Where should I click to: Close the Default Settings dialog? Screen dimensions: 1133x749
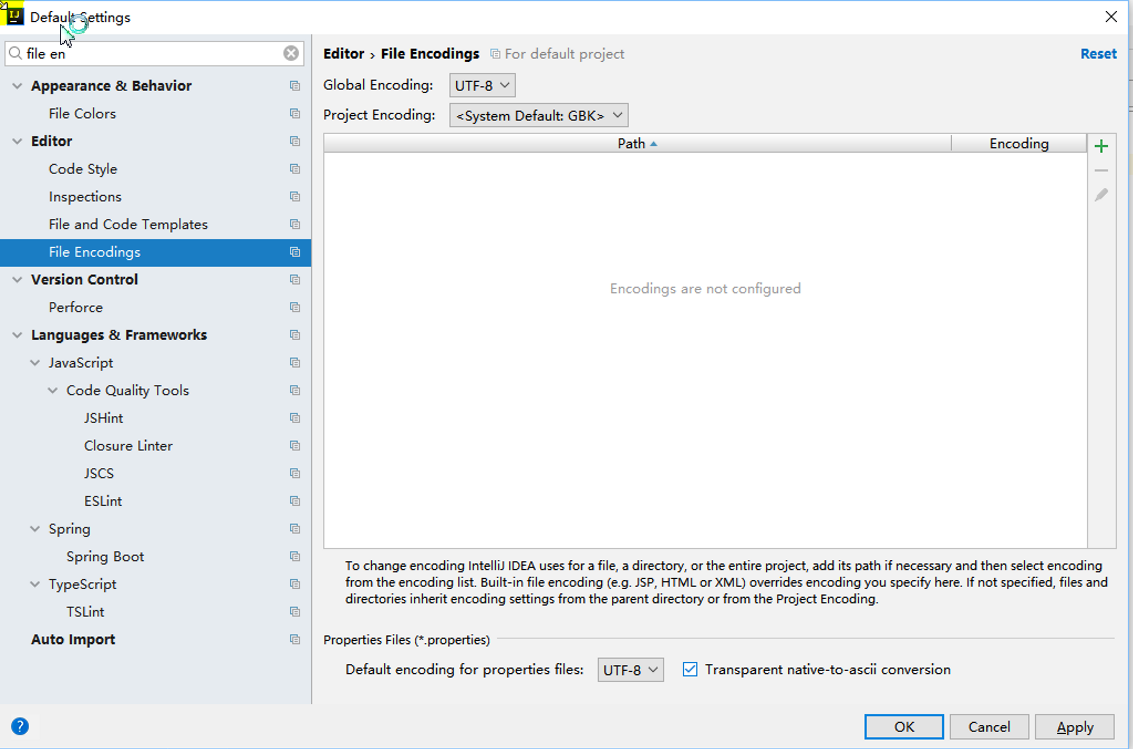click(1111, 17)
